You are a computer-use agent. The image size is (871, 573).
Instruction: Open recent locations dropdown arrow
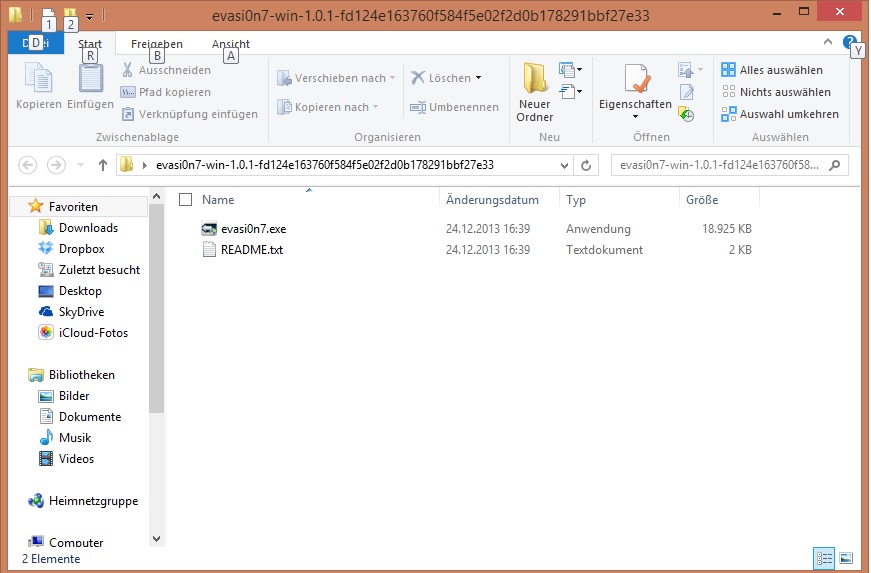[x=80, y=165]
